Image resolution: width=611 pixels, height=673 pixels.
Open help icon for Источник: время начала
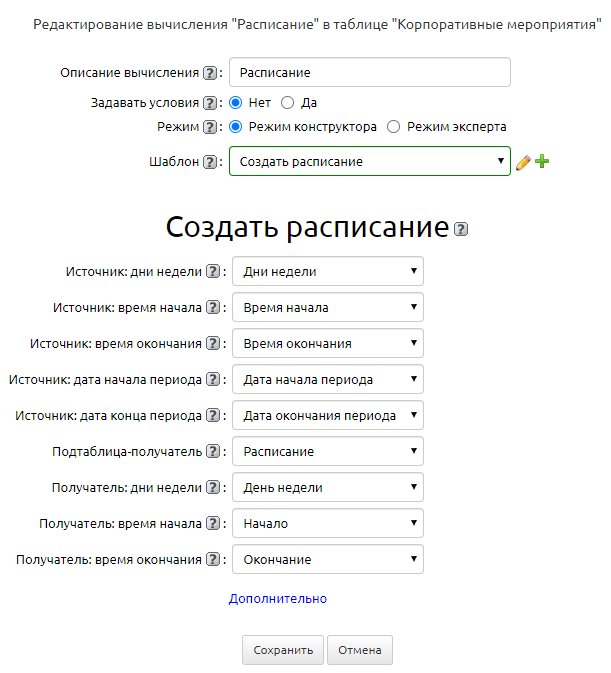point(213,307)
